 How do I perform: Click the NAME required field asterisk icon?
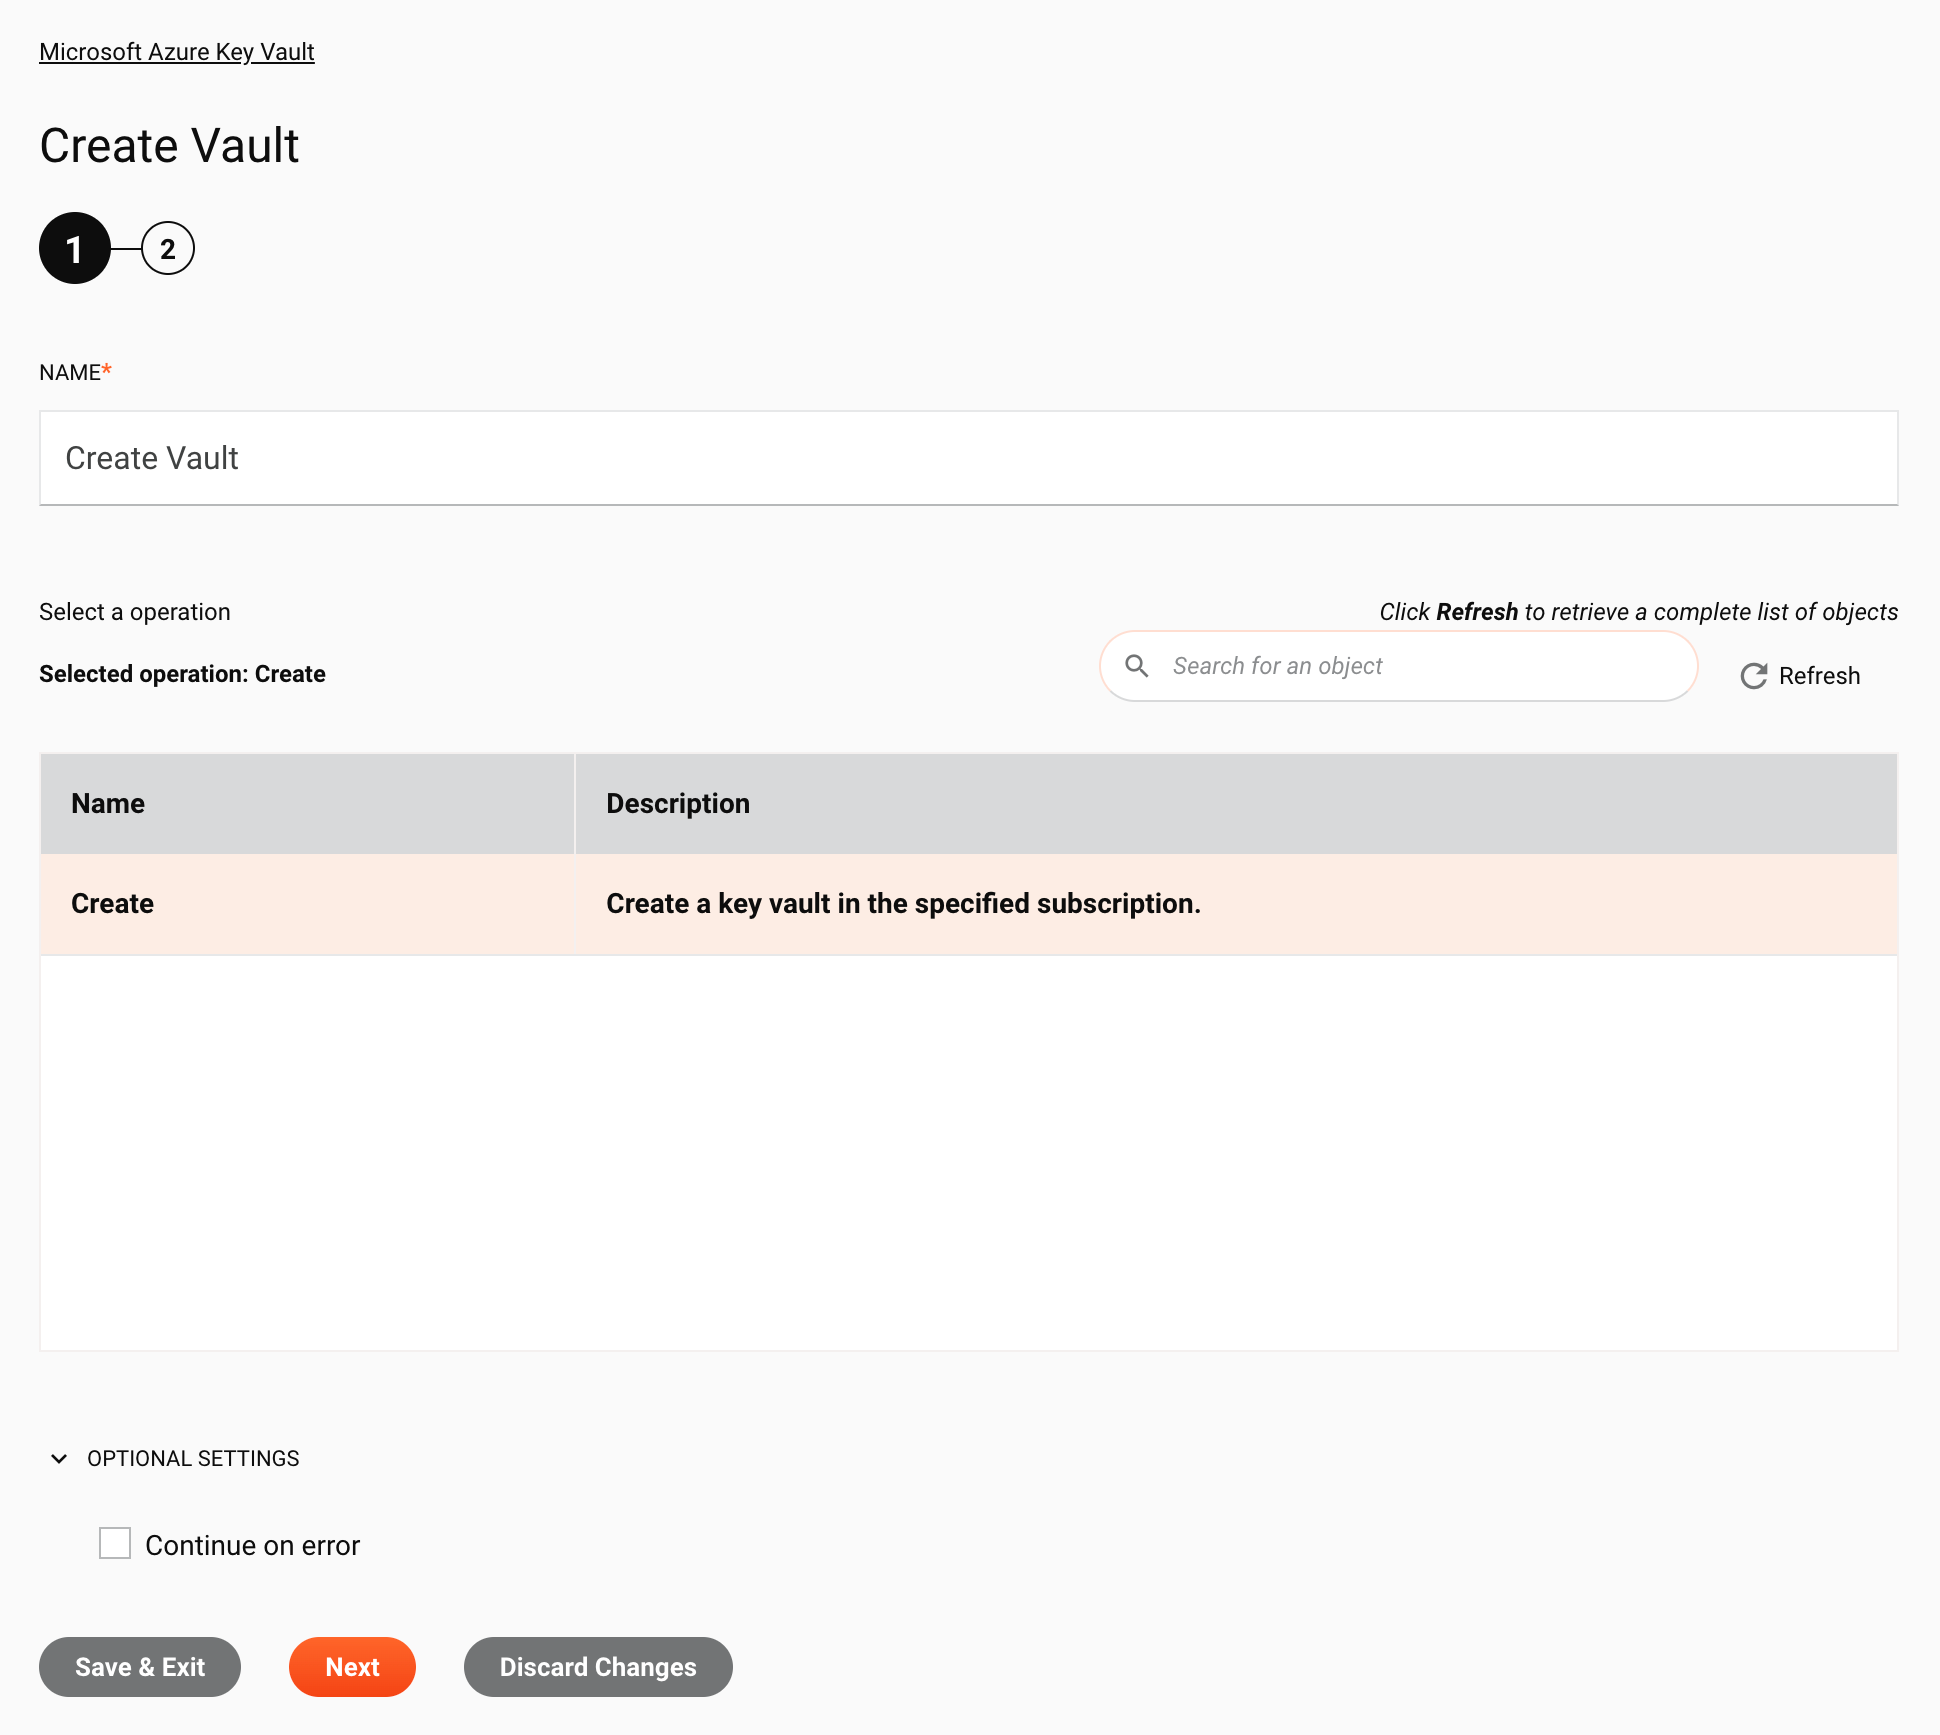coord(107,372)
